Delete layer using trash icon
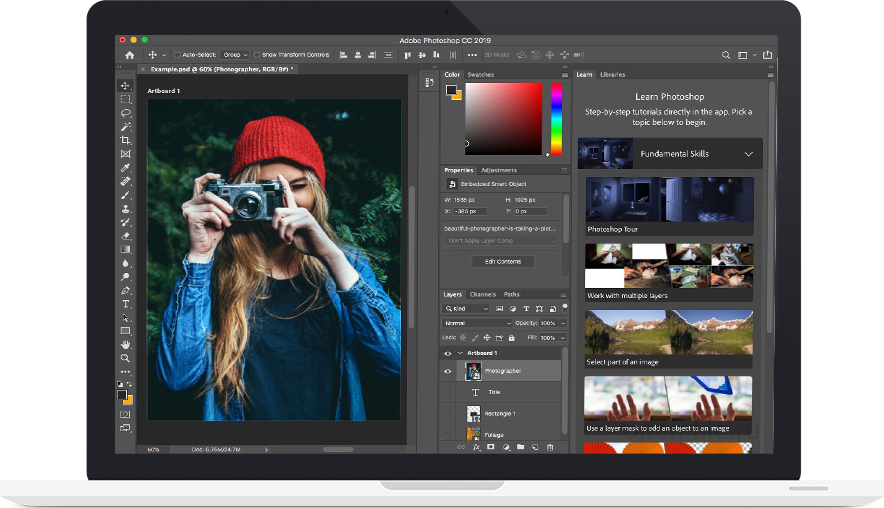The image size is (884, 508). (550, 447)
